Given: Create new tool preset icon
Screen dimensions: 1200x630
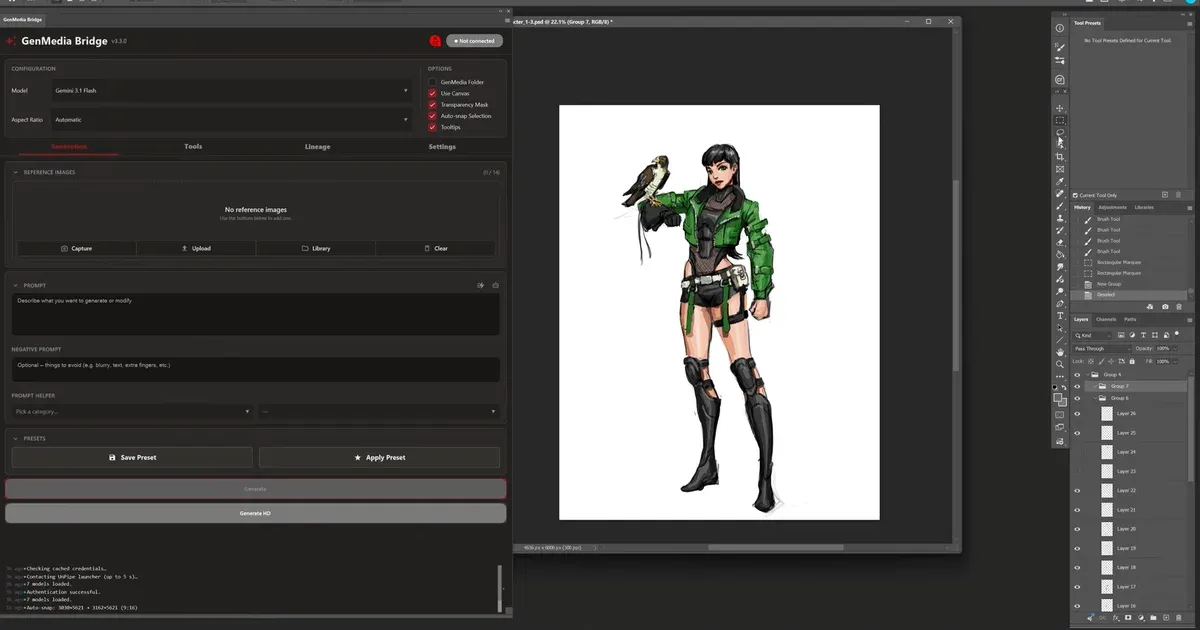Looking at the screenshot, I should pyautogui.click(x=1165, y=194).
